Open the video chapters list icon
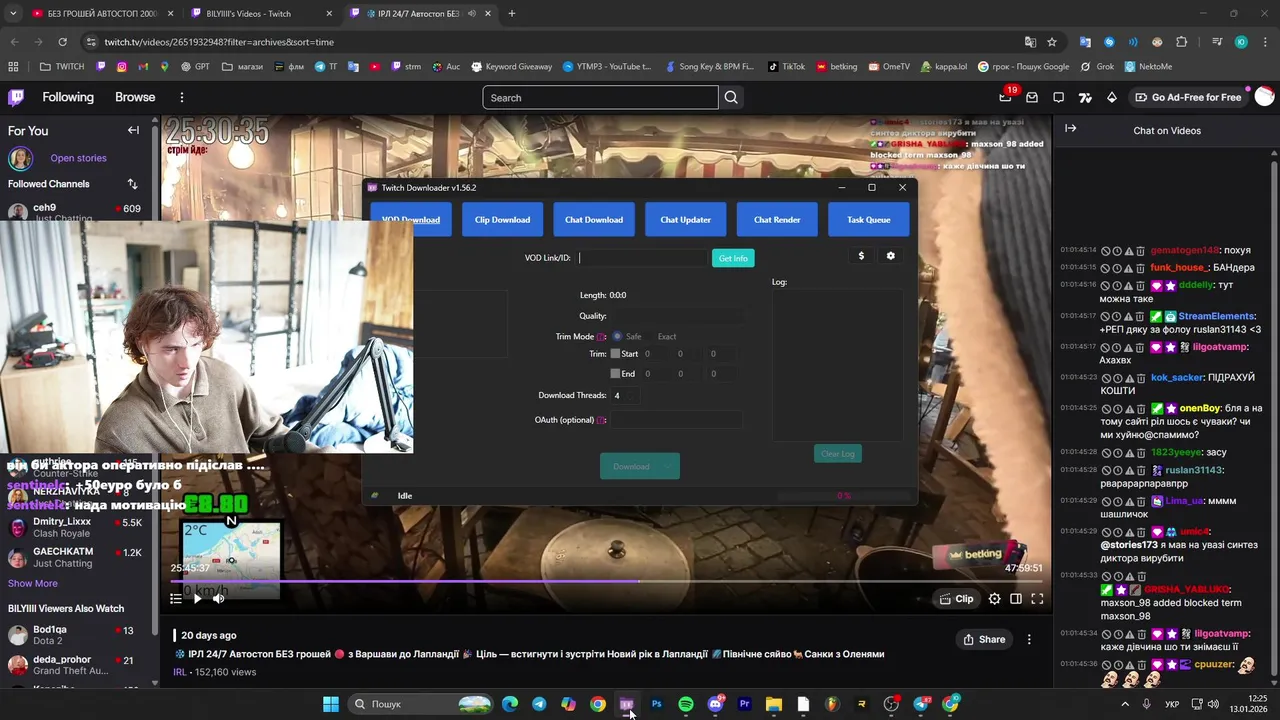Viewport: 1280px width, 720px height. (x=176, y=599)
